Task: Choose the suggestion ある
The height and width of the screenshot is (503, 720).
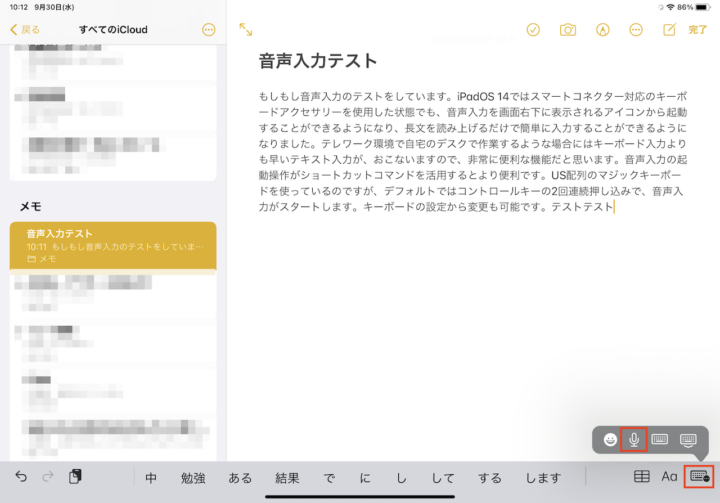Action: pyautogui.click(x=240, y=478)
